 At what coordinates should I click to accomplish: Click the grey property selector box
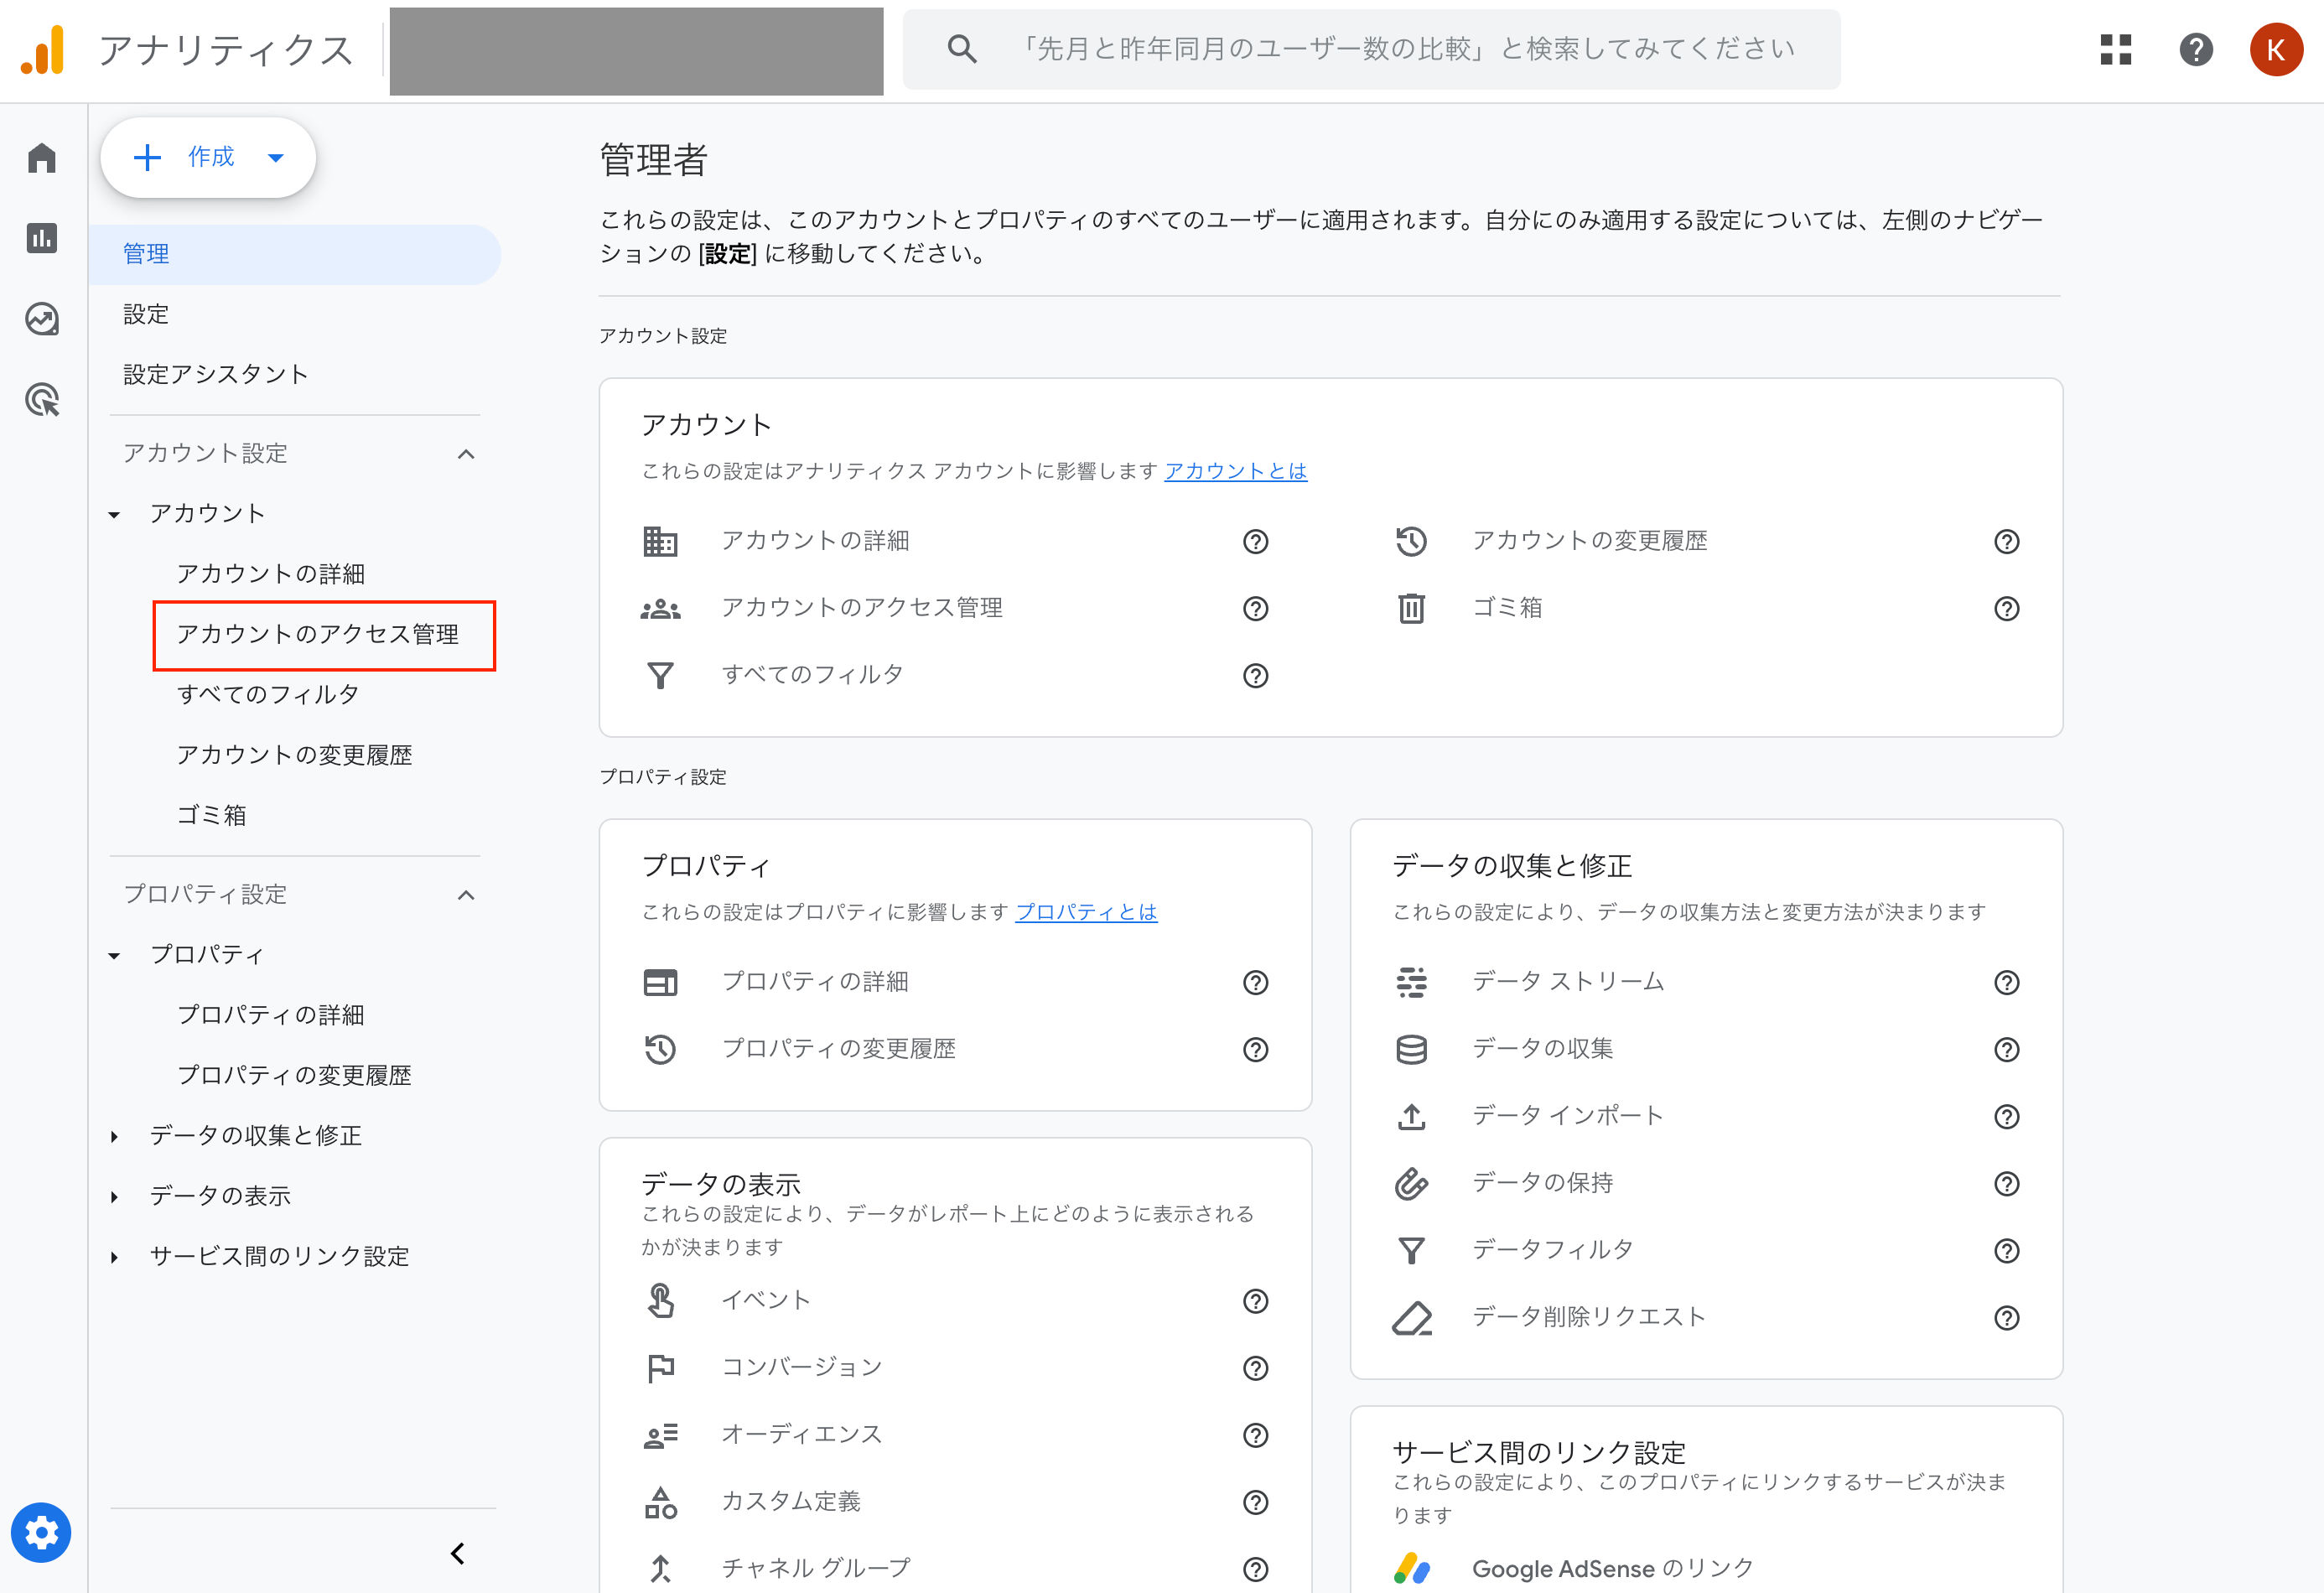tap(636, 51)
